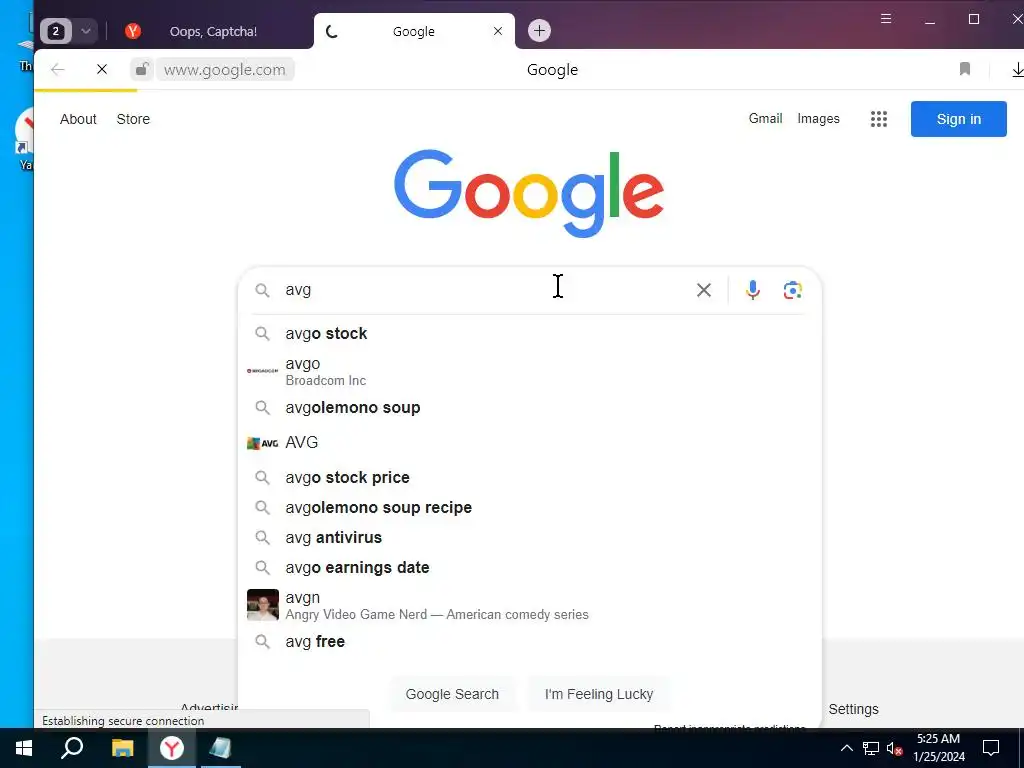Open the Images link

818,118
